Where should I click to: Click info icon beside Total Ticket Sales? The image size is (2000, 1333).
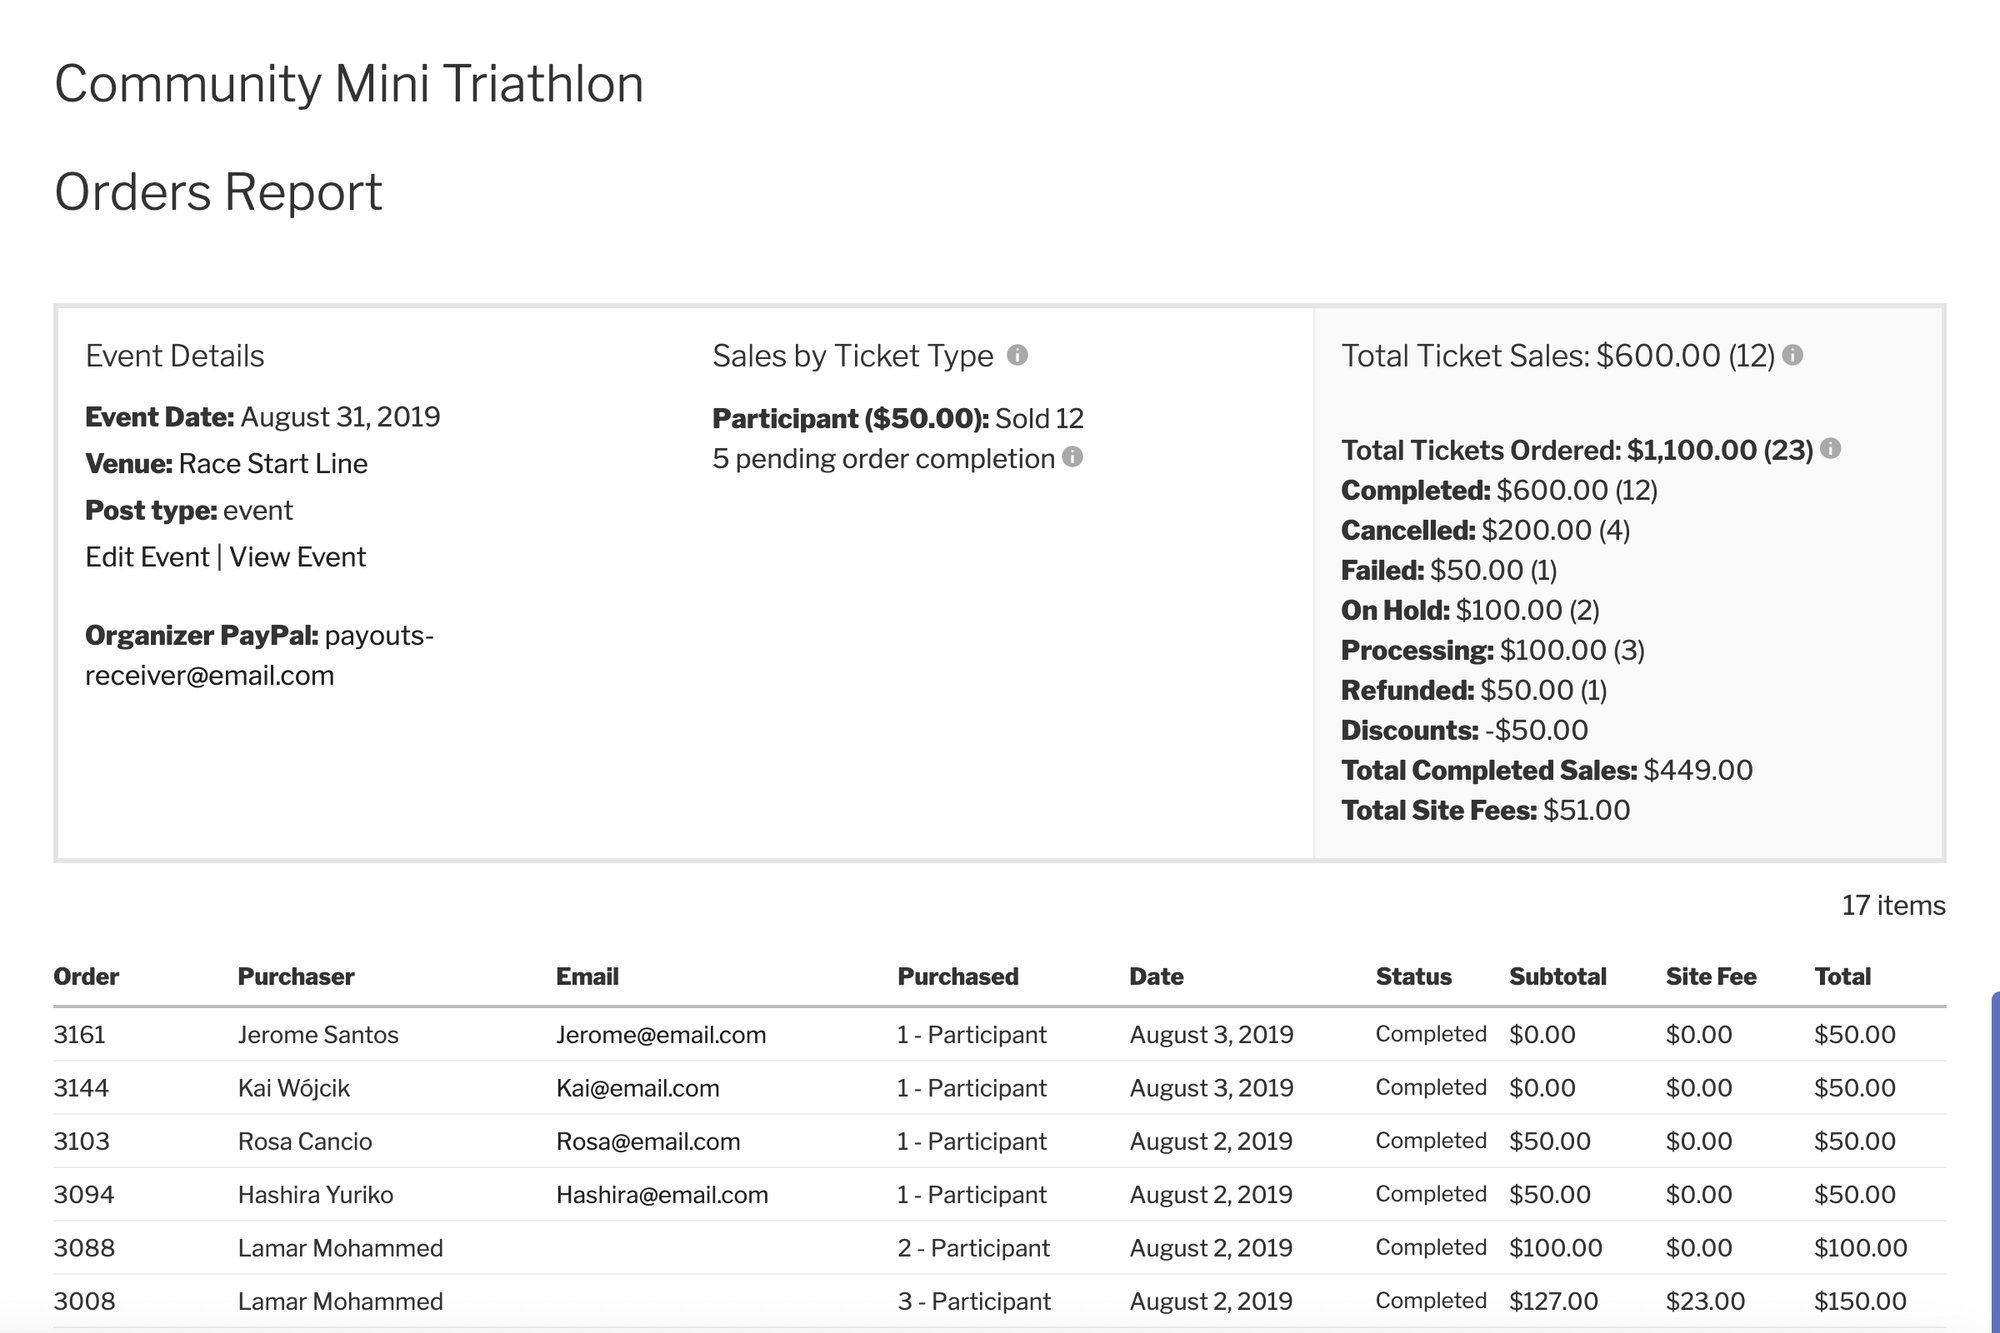[1793, 355]
